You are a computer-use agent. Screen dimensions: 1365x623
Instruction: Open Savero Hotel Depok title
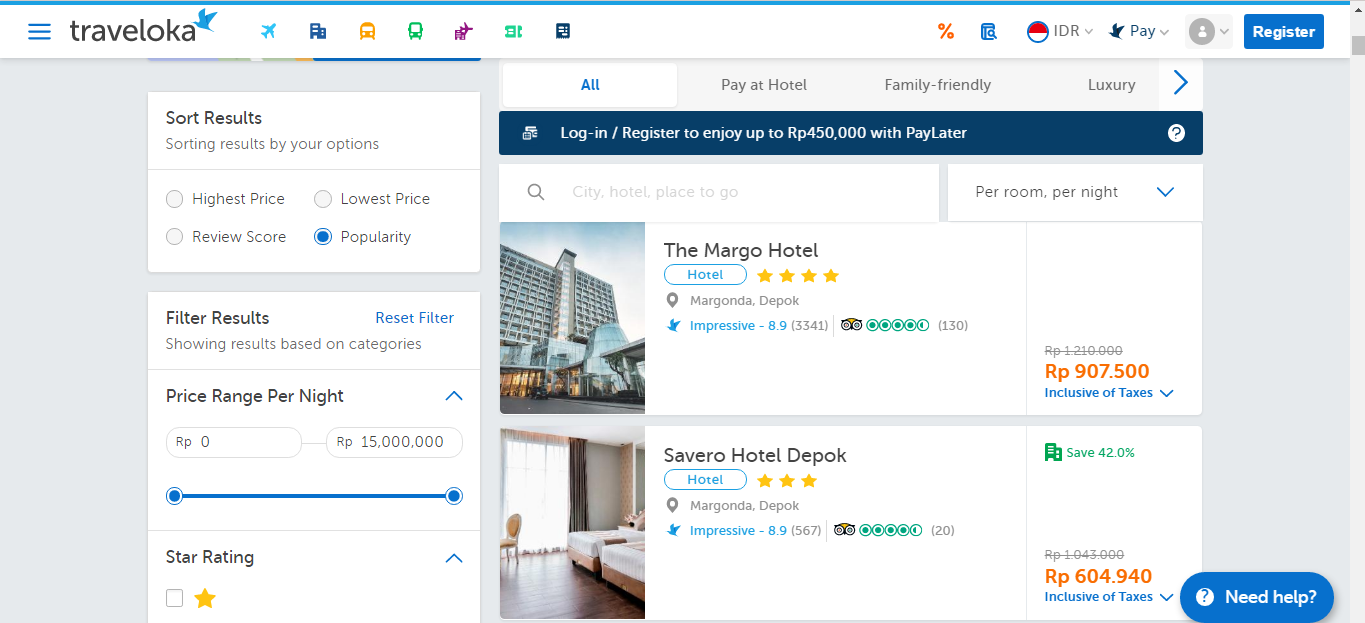point(755,455)
